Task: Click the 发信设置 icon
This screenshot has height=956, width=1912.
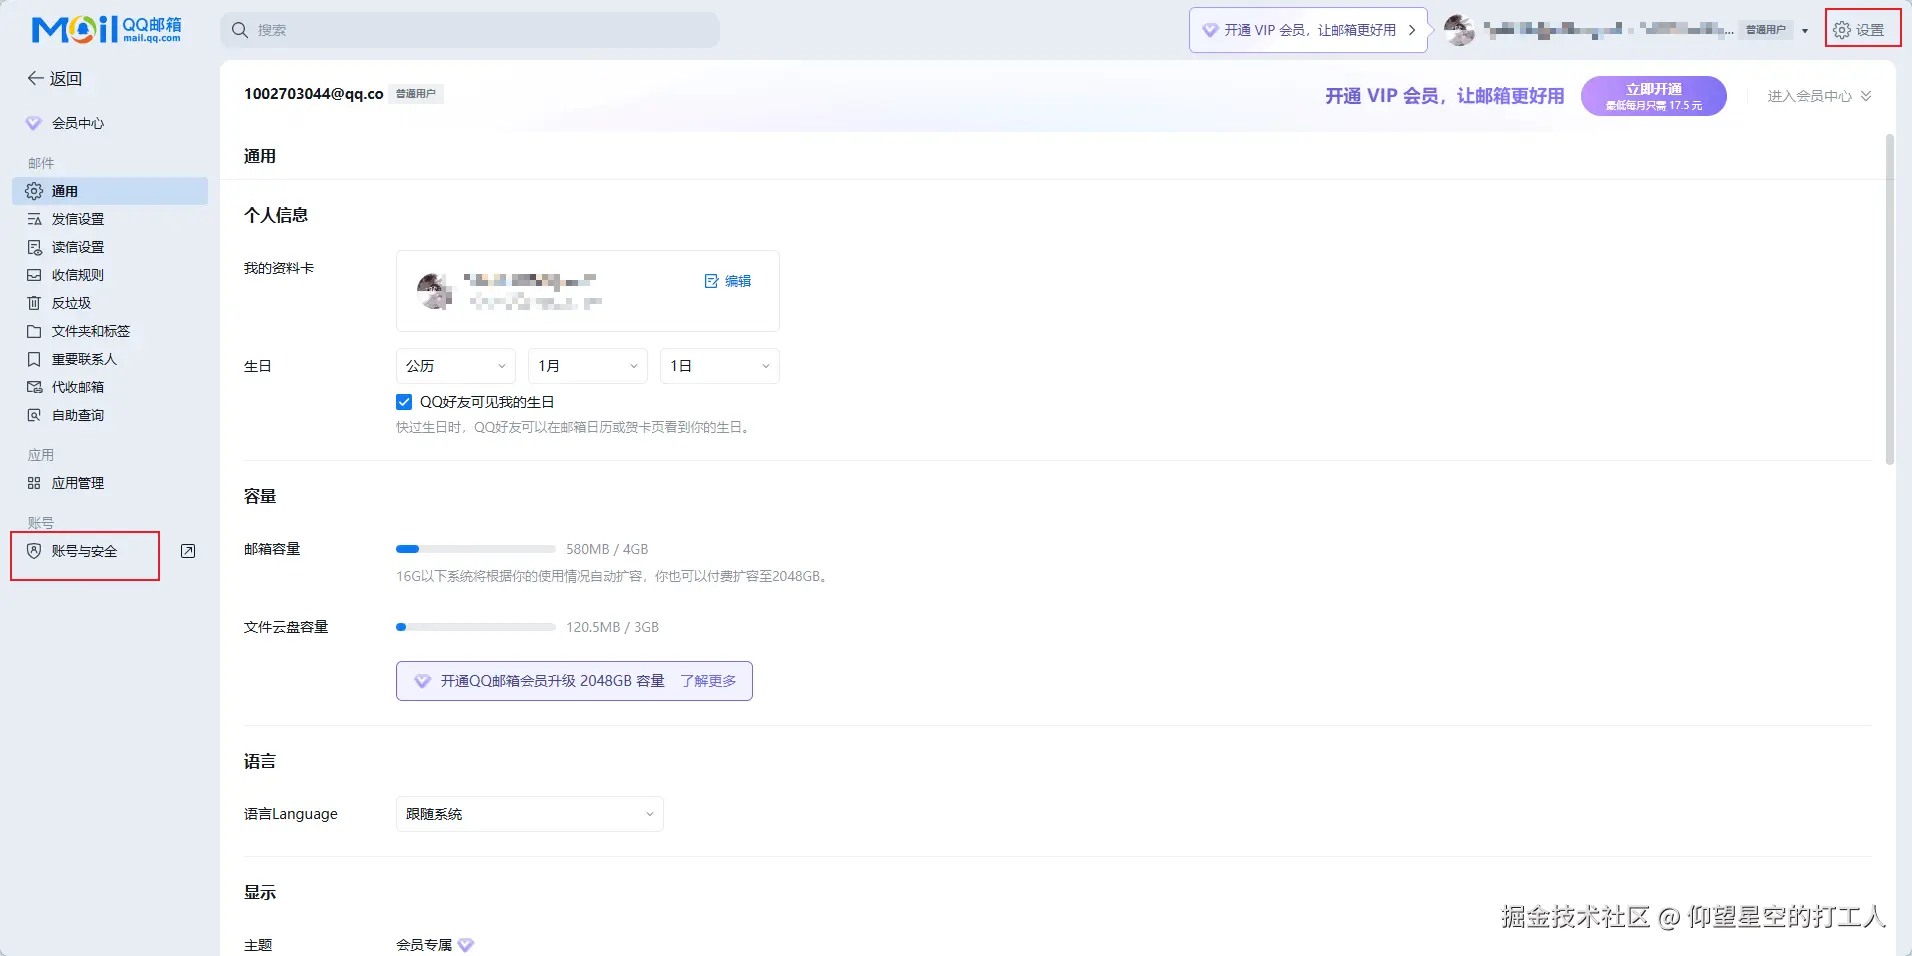Action: [34, 219]
